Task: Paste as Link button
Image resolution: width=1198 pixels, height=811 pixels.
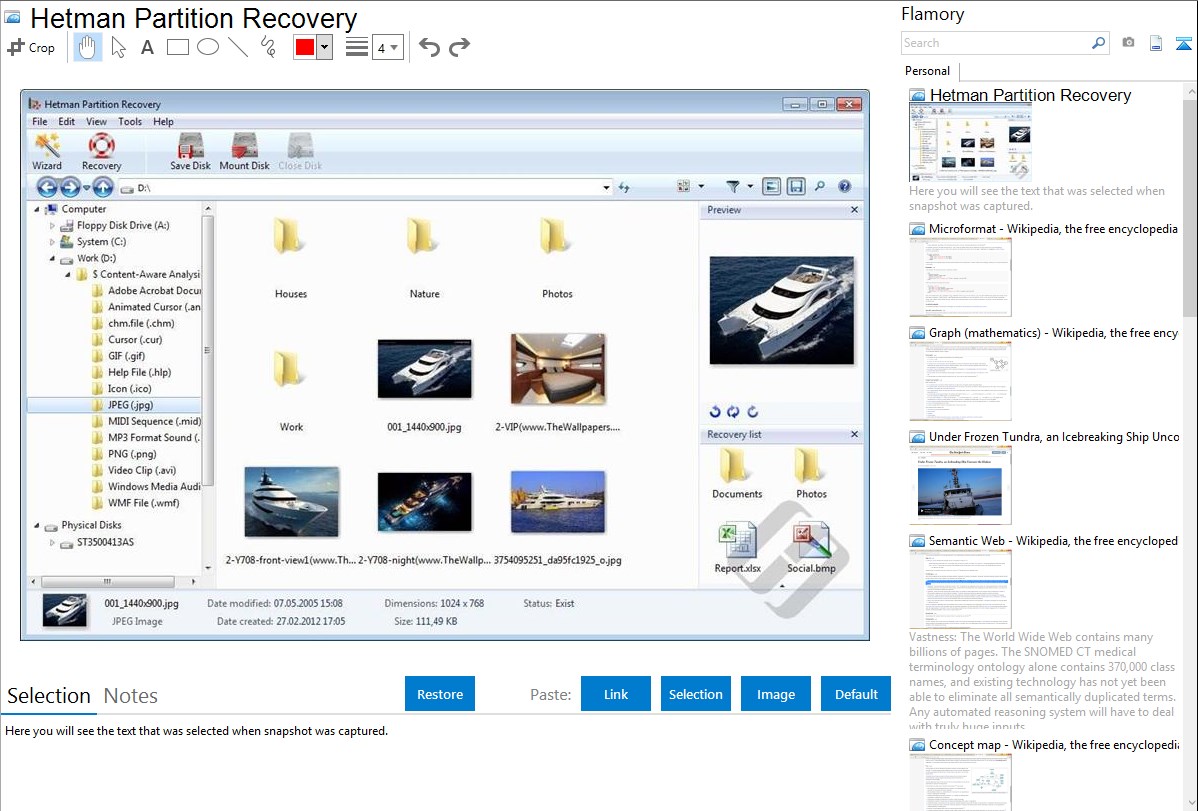Action: coord(616,694)
